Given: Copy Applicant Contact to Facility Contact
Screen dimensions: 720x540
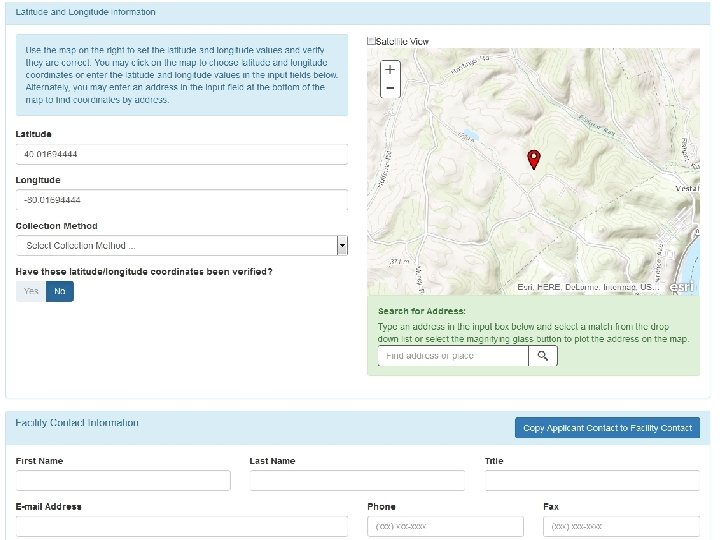Looking at the screenshot, I should point(607,428).
